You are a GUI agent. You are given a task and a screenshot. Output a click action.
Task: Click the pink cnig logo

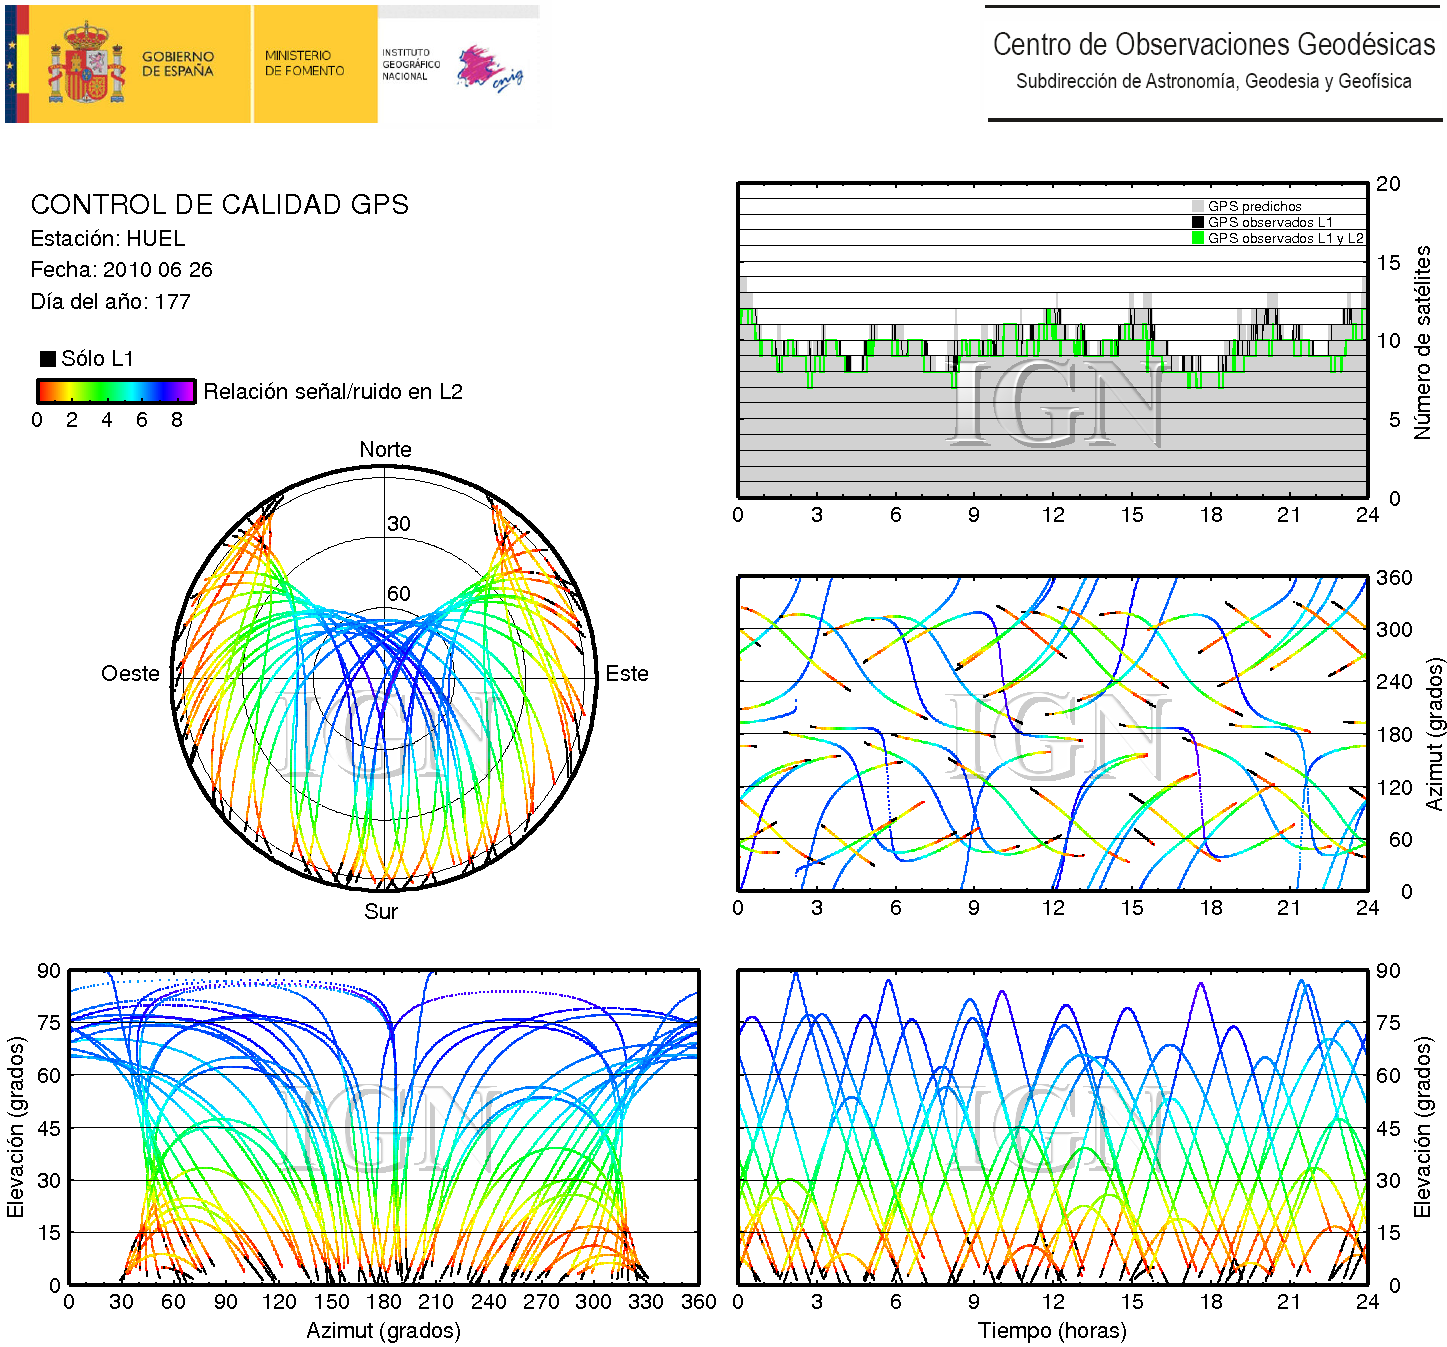(x=487, y=68)
